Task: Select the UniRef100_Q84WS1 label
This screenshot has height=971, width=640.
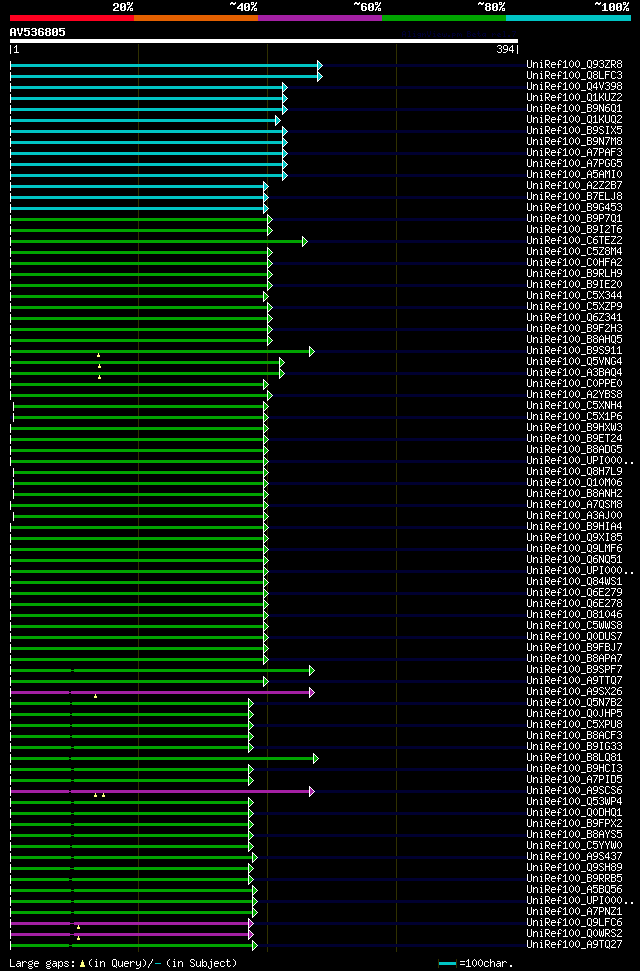Action: 574,581
